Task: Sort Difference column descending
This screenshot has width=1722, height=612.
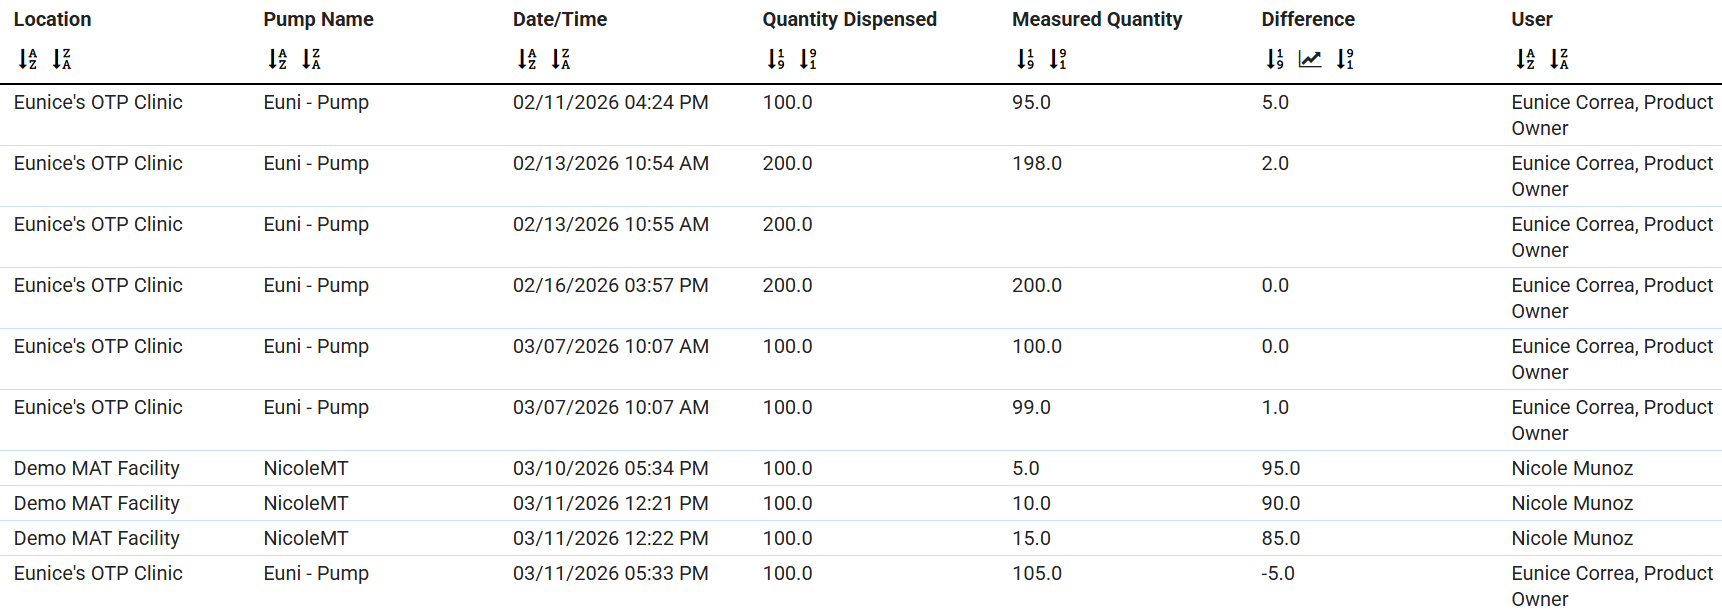Action: [1346, 60]
